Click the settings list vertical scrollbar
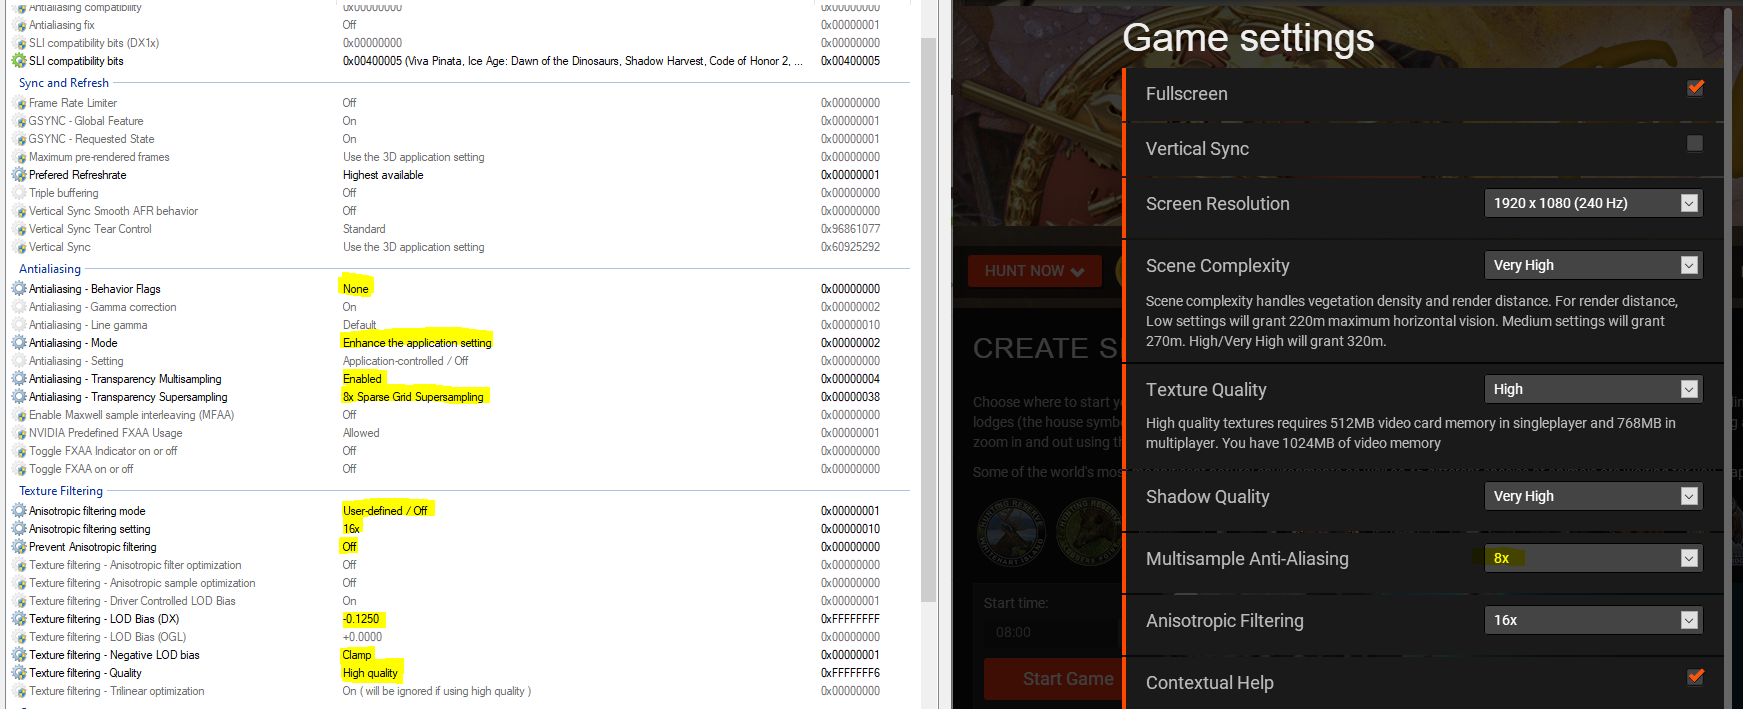 928,320
